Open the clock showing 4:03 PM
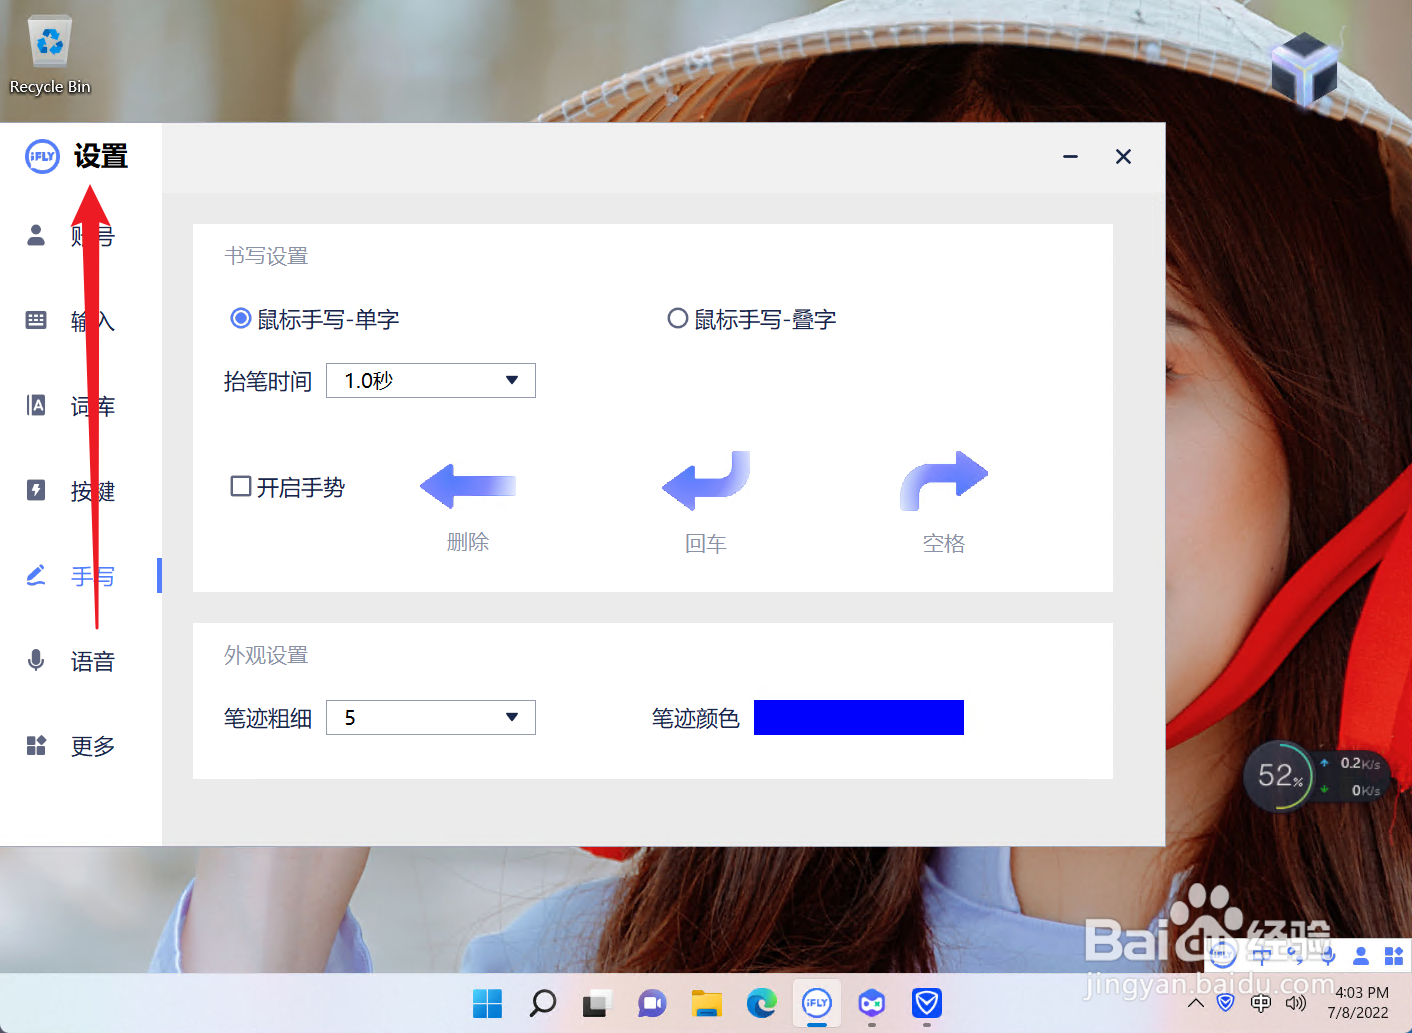1412x1033 pixels. point(1358,1002)
